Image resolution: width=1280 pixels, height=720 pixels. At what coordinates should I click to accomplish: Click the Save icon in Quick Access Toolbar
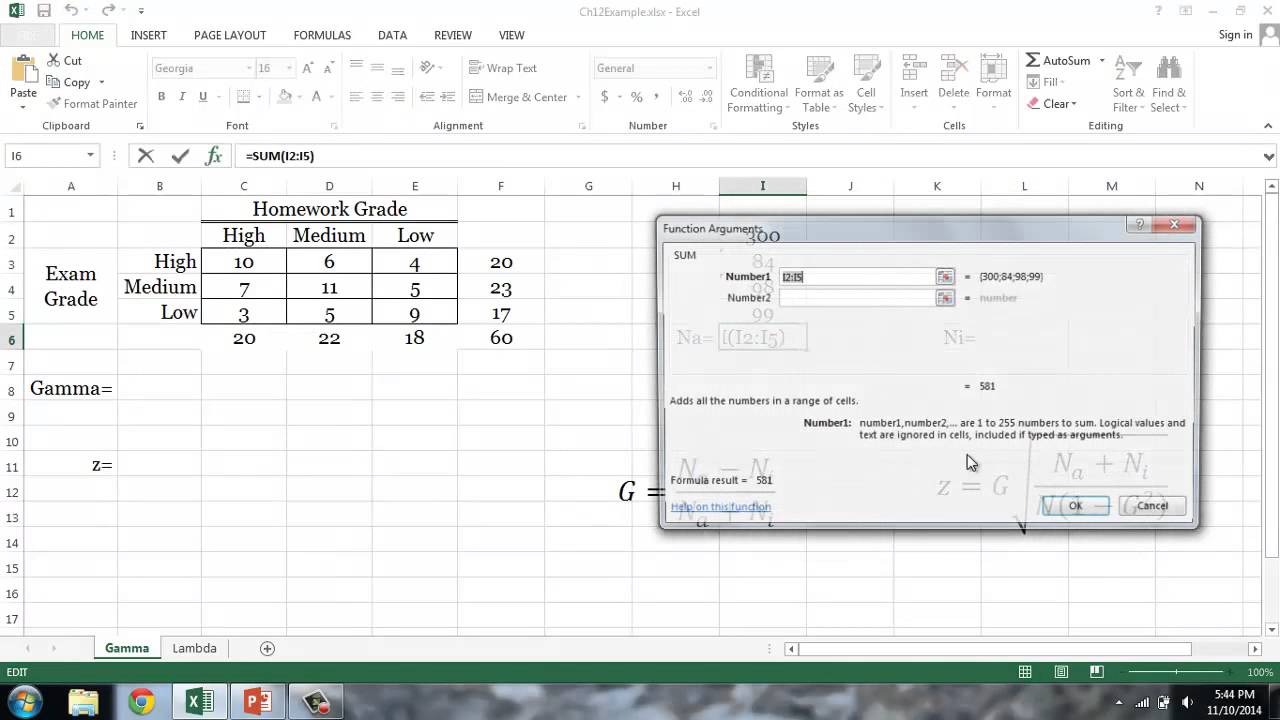(x=43, y=11)
